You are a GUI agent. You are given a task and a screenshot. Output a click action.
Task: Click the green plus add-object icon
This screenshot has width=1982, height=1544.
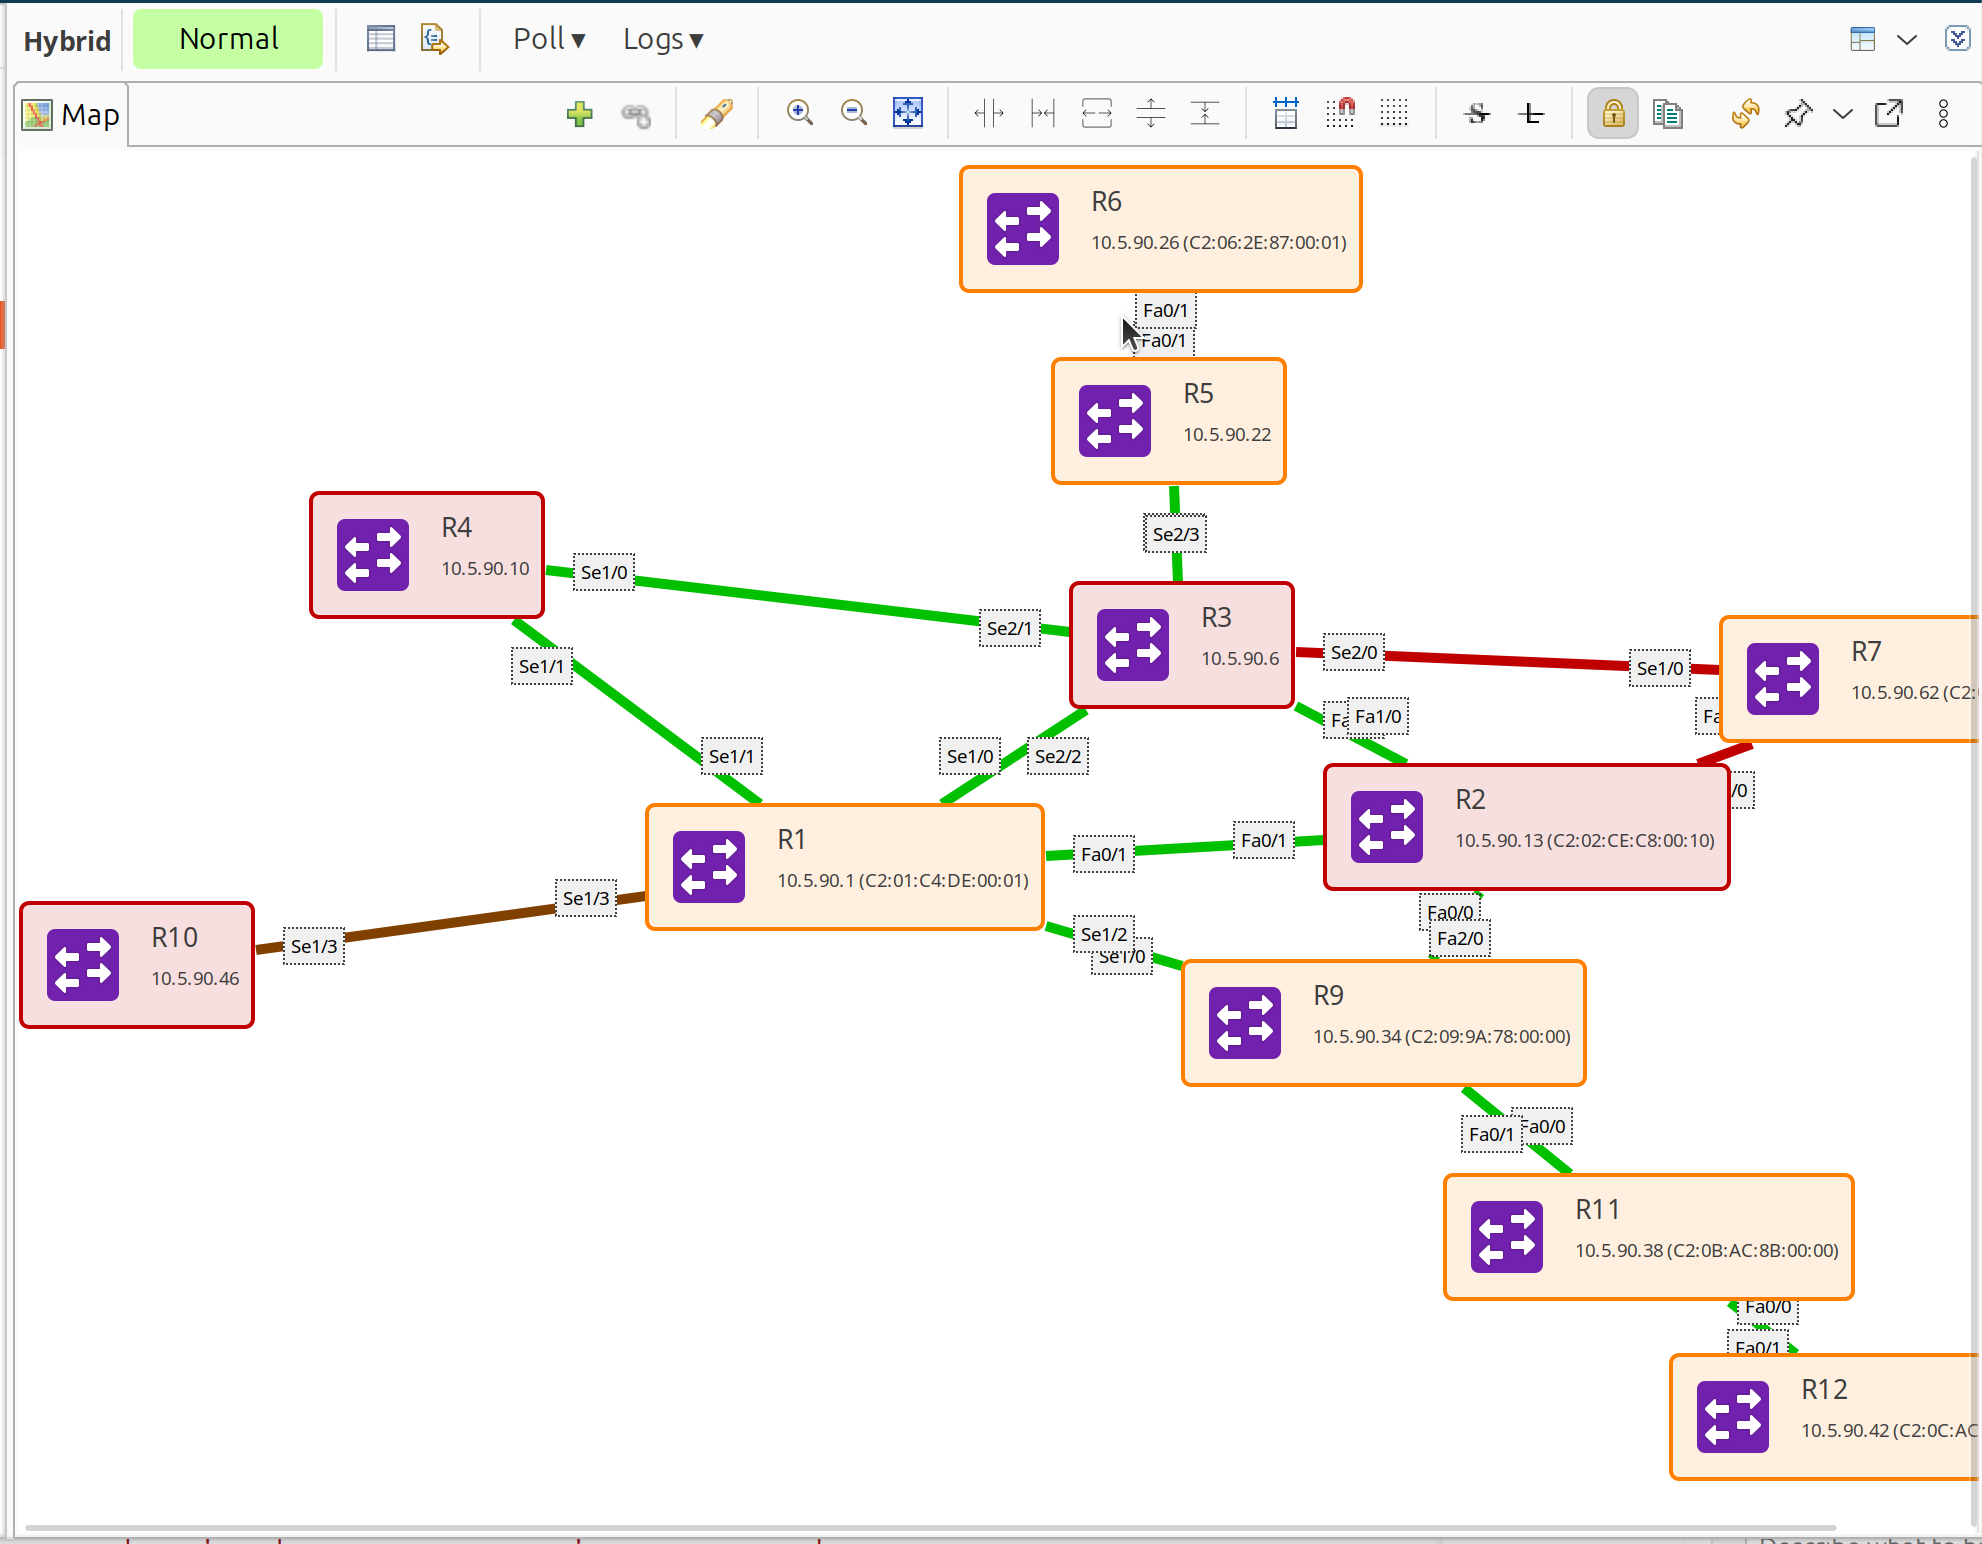pyautogui.click(x=579, y=114)
